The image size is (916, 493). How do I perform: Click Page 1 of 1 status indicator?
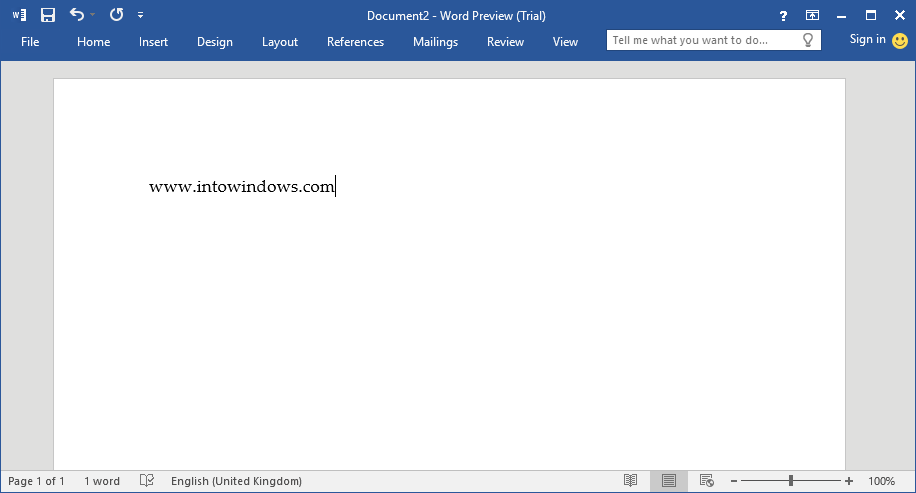click(36, 481)
